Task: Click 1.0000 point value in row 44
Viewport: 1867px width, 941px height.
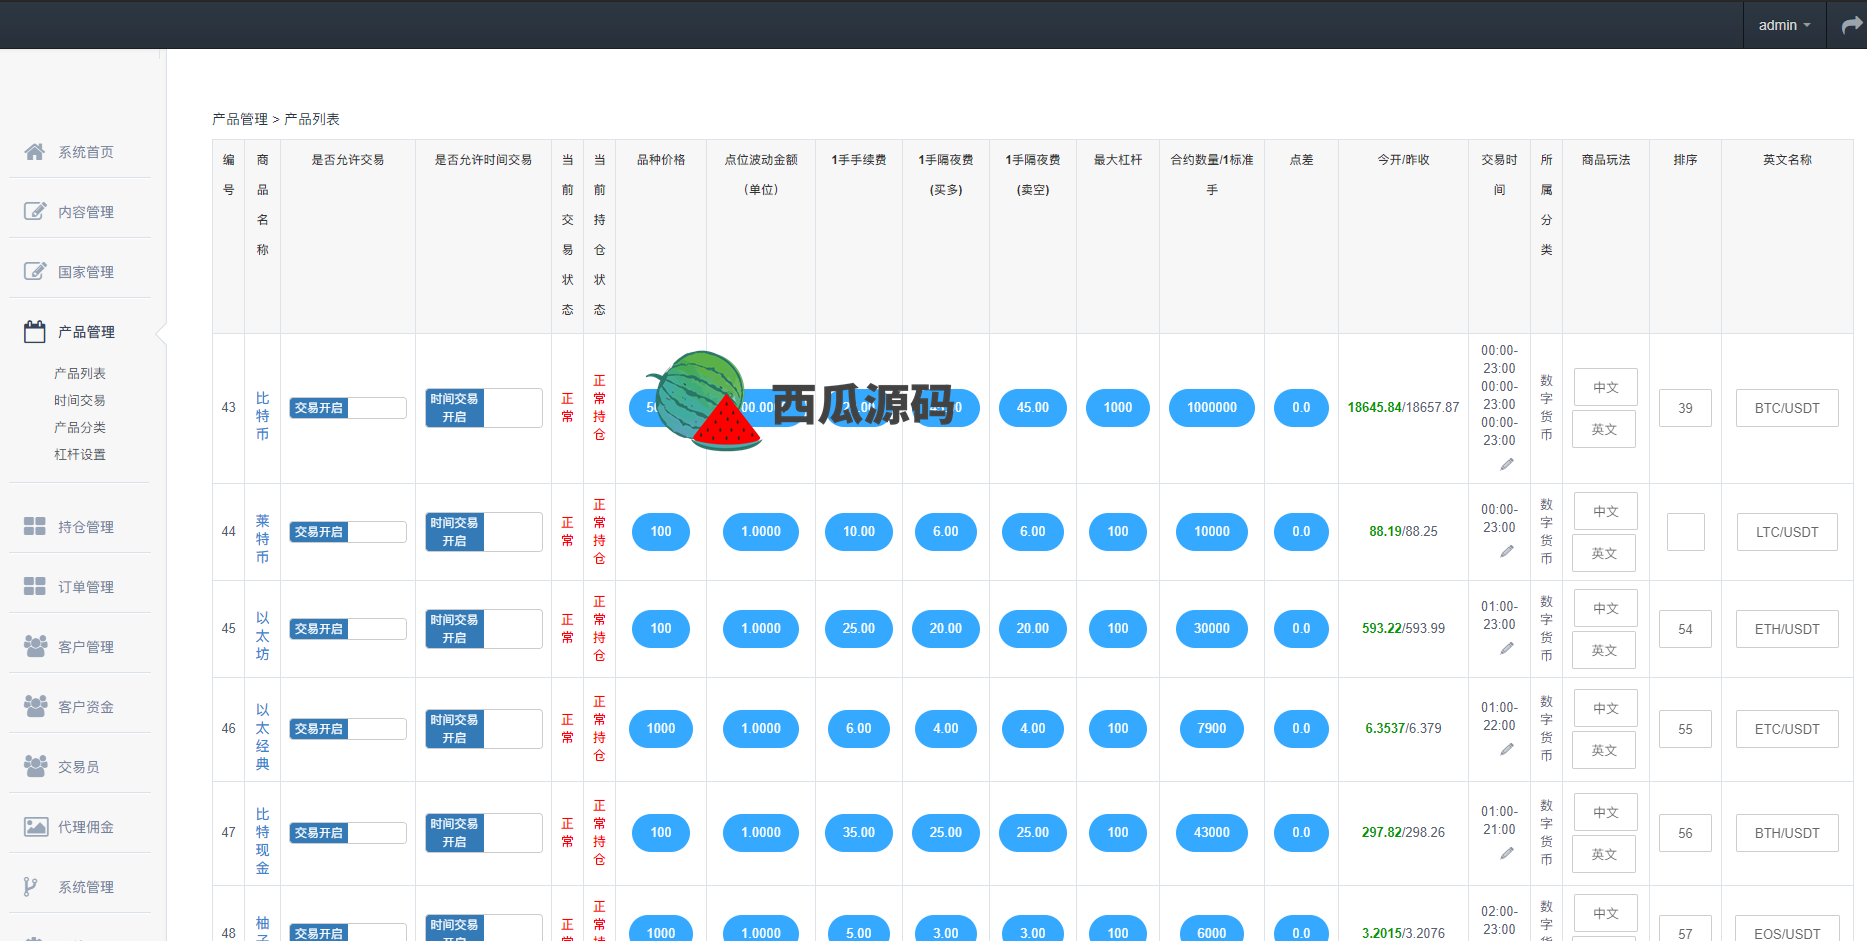Action: (760, 532)
